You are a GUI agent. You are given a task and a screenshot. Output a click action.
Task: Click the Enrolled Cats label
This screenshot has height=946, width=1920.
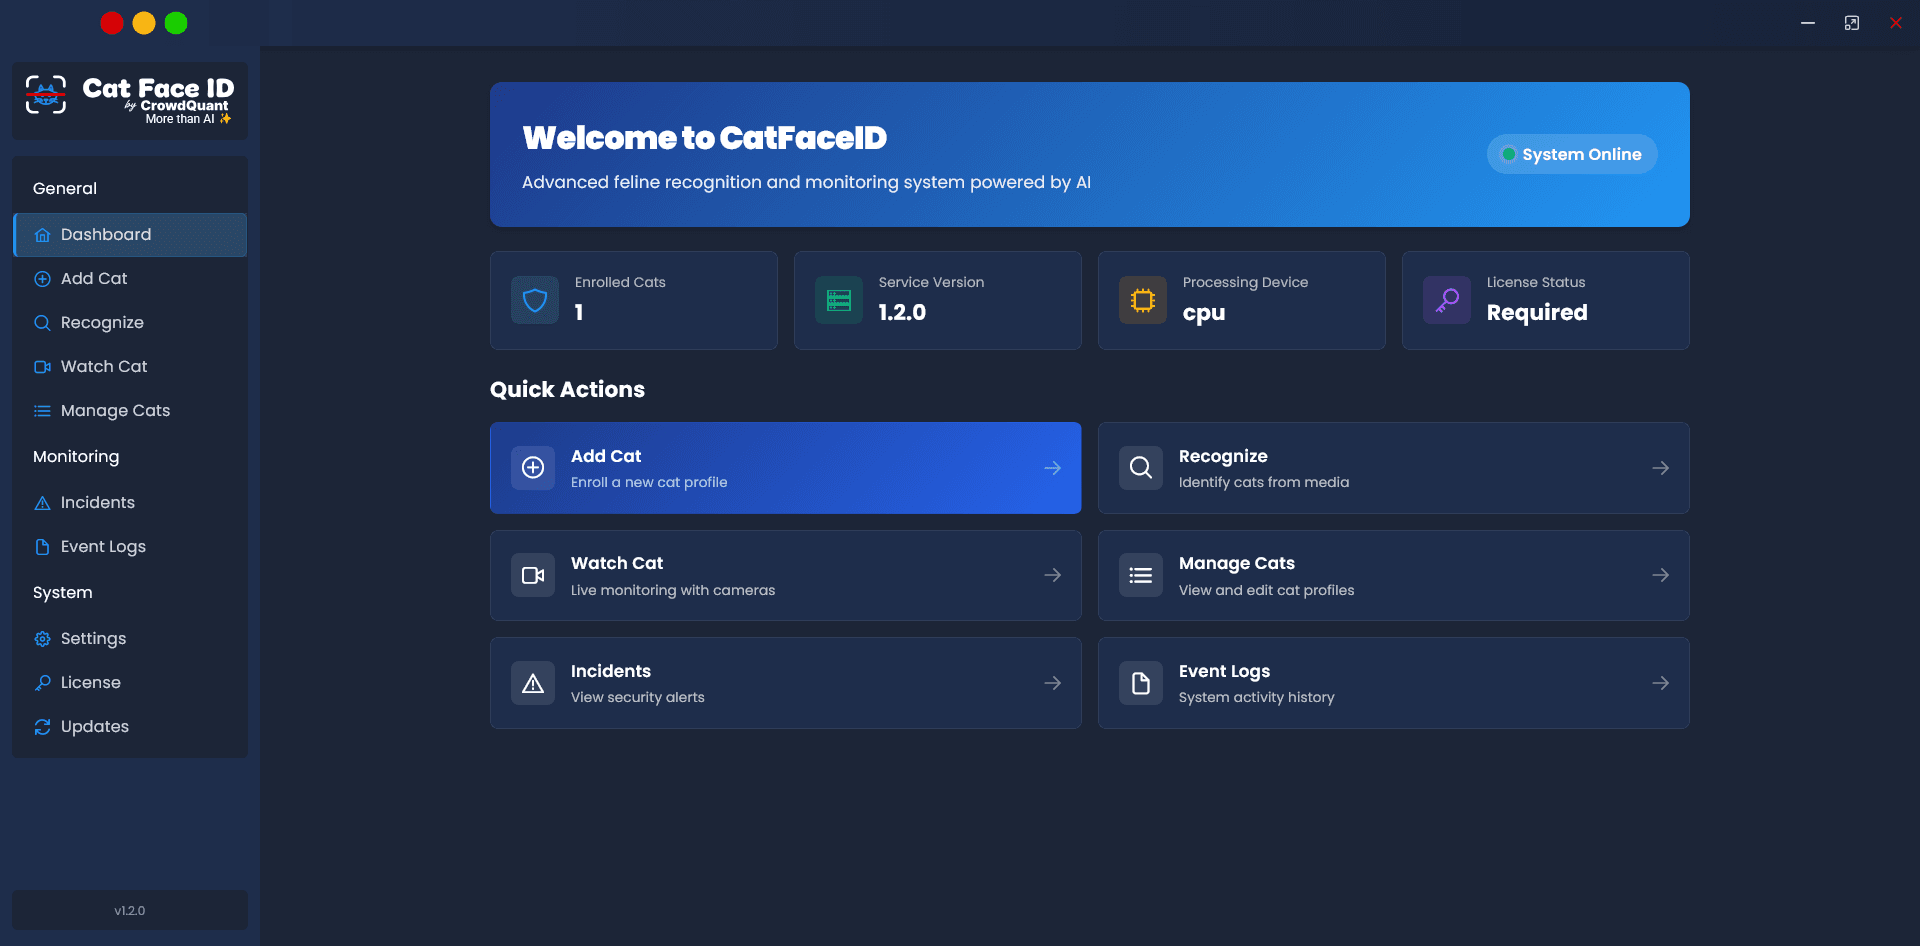620,283
